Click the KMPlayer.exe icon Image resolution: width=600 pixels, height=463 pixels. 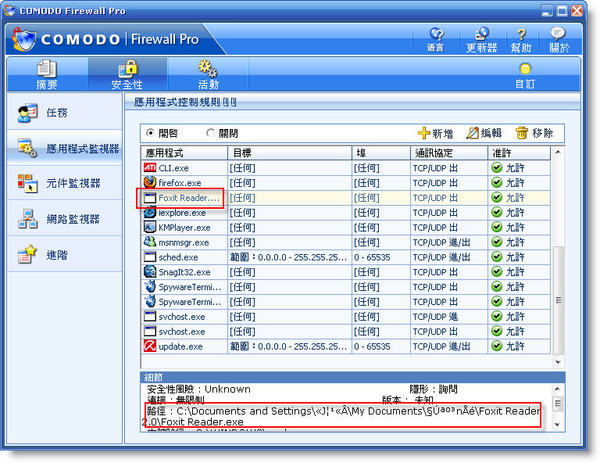[150, 227]
